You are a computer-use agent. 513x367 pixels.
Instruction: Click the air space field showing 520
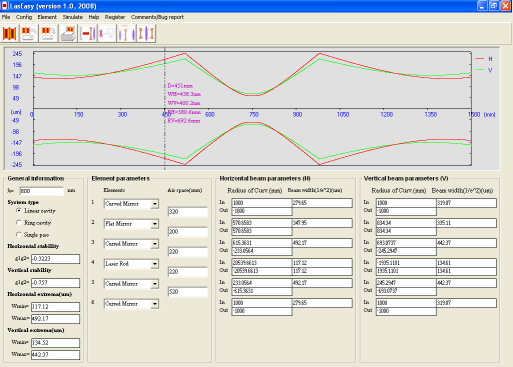pos(188,292)
